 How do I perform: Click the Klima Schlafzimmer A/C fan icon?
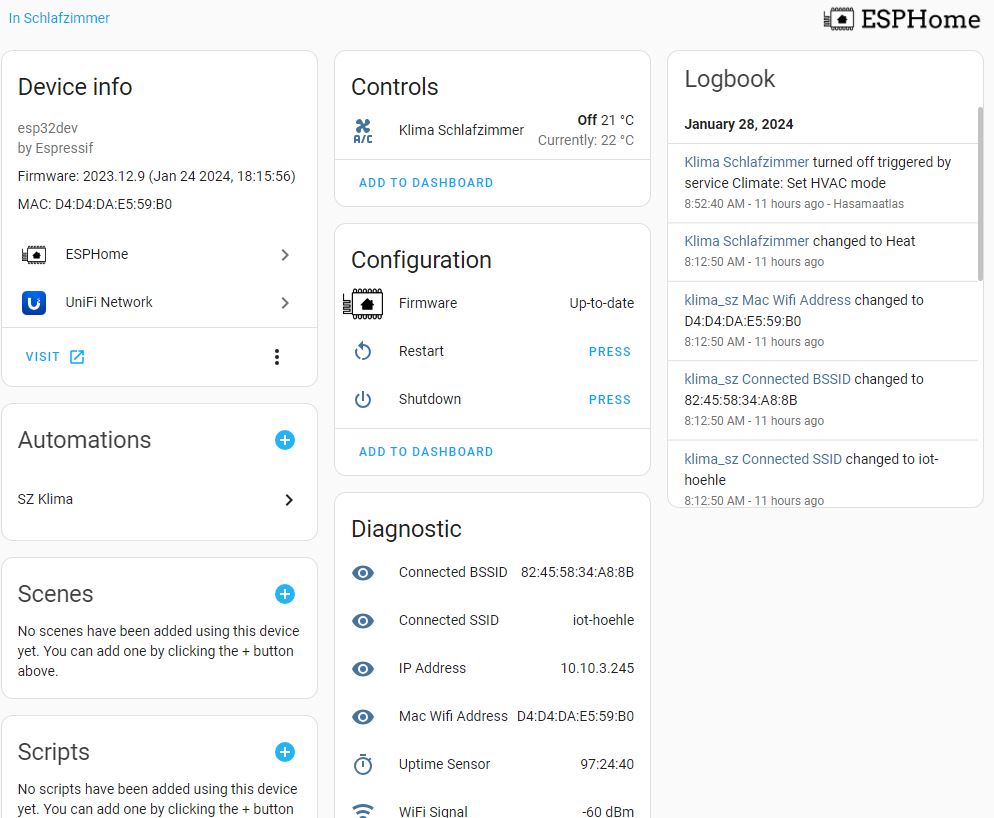click(x=363, y=131)
